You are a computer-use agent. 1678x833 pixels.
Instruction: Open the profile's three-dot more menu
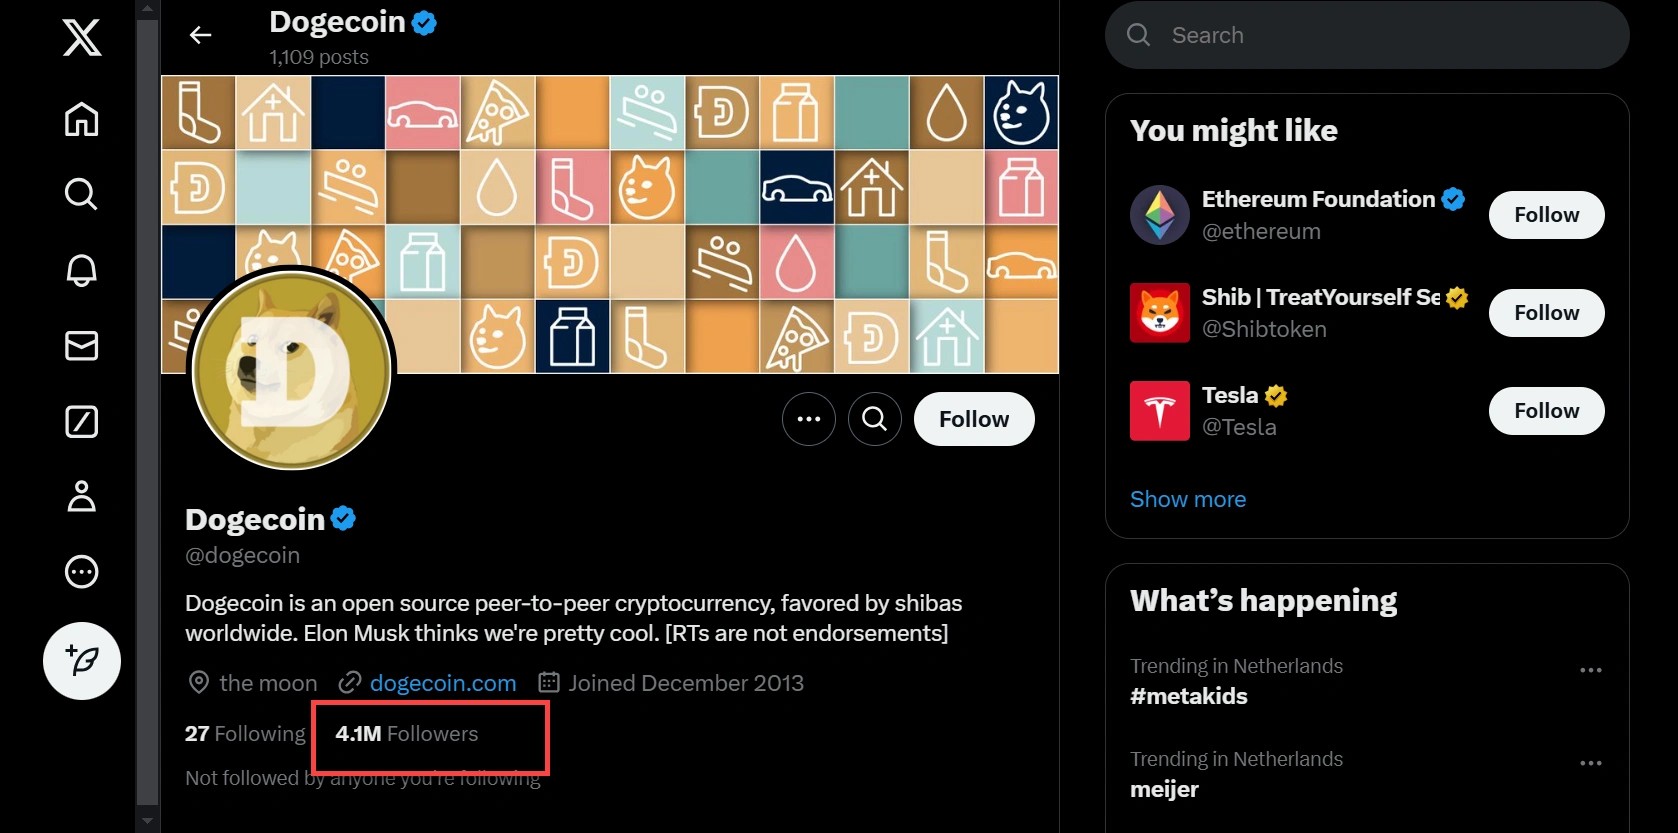(x=809, y=419)
